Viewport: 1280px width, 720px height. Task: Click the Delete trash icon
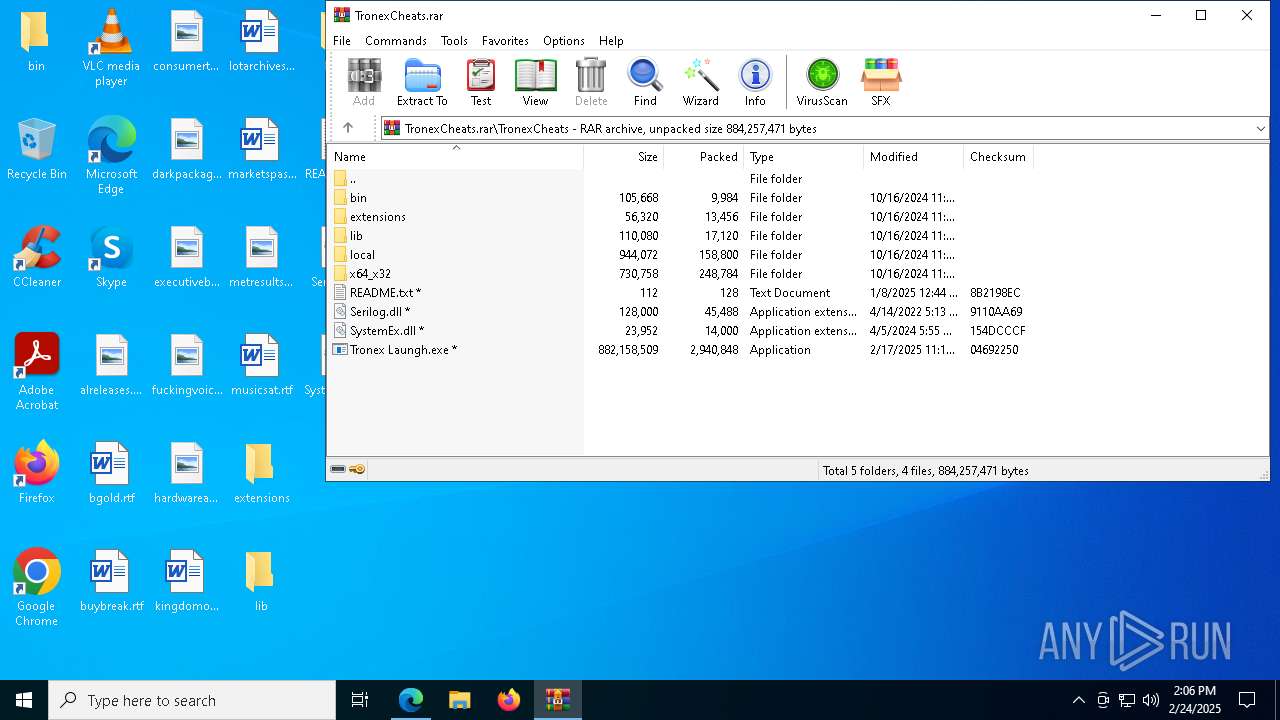click(591, 82)
